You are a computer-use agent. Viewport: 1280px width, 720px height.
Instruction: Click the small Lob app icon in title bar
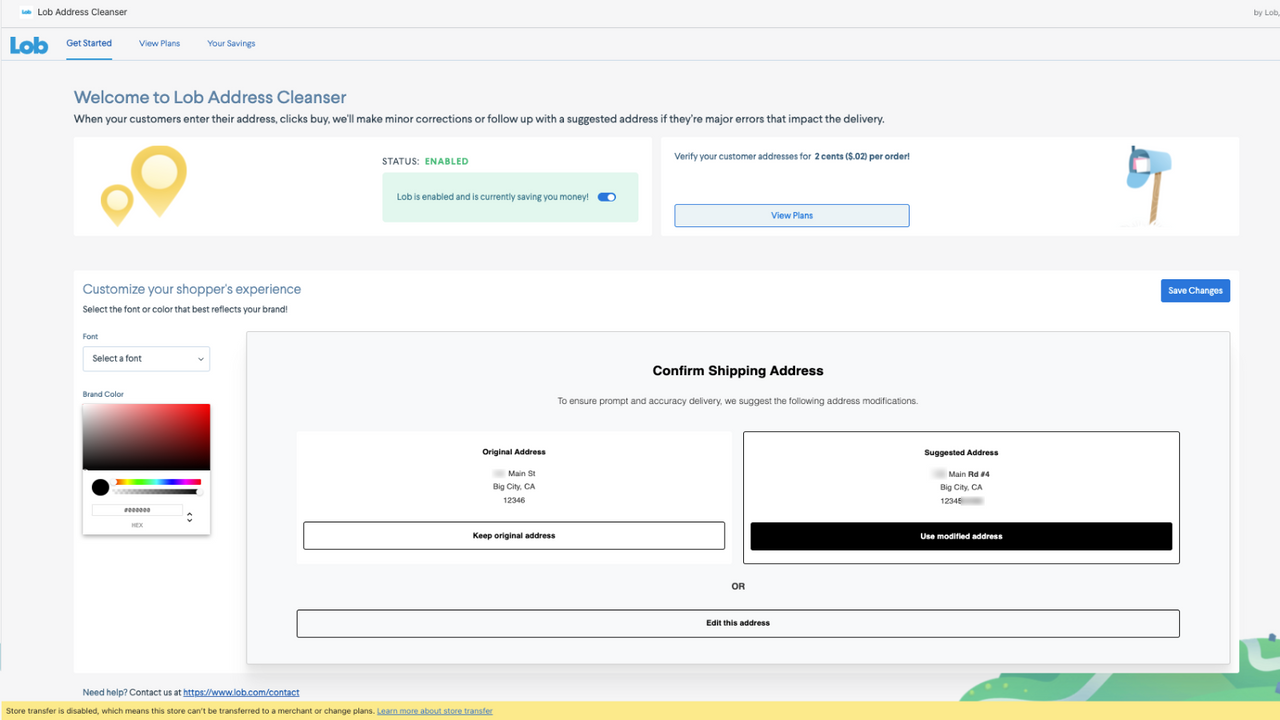tap(26, 12)
